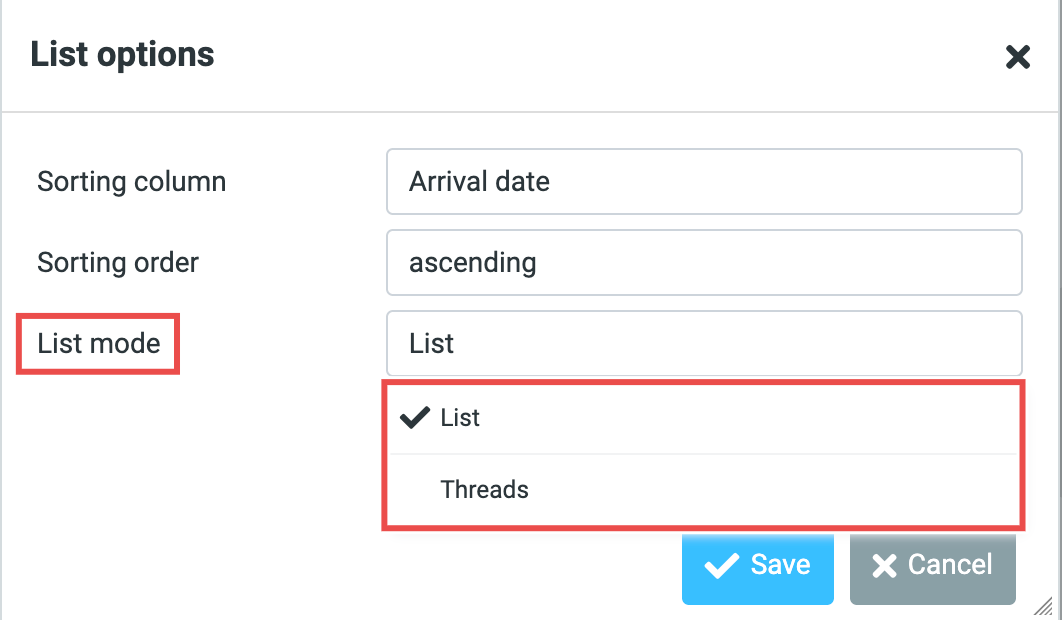The width and height of the screenshot is (1062, 620).
Task: Click the 'List' value in List mode field
Action: [432, 344]
